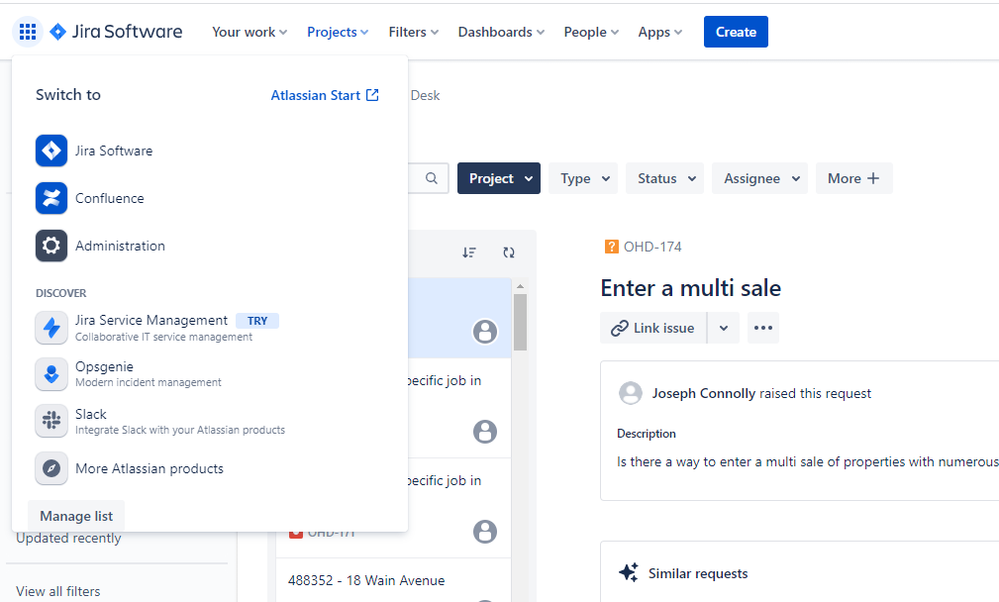Select Slack integration
This screenshot has height=602, width=999.
(x=160, y=421)
